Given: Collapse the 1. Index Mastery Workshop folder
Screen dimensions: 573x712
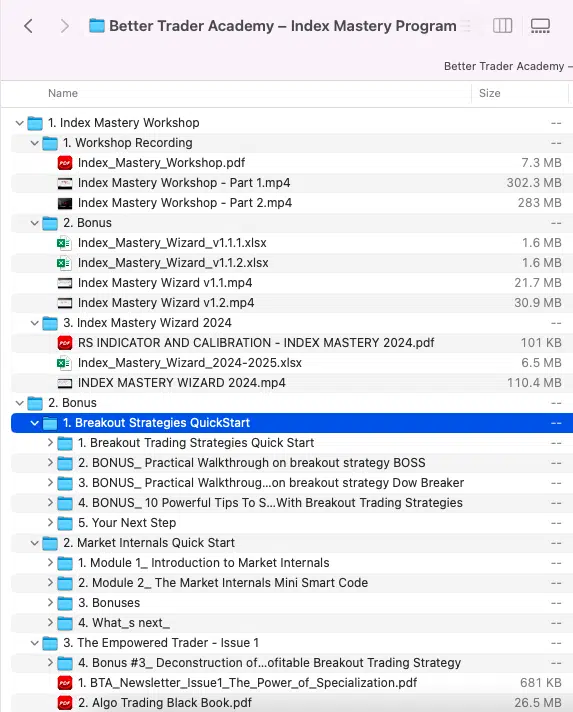Looking at the screenshot, I should [x=19, y=123].
